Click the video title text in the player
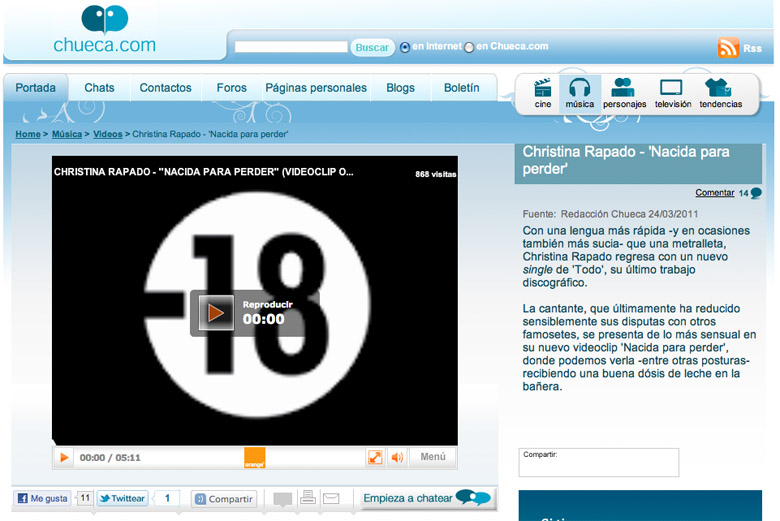Screen dimensions: 780x521 (x=203, y=172)
